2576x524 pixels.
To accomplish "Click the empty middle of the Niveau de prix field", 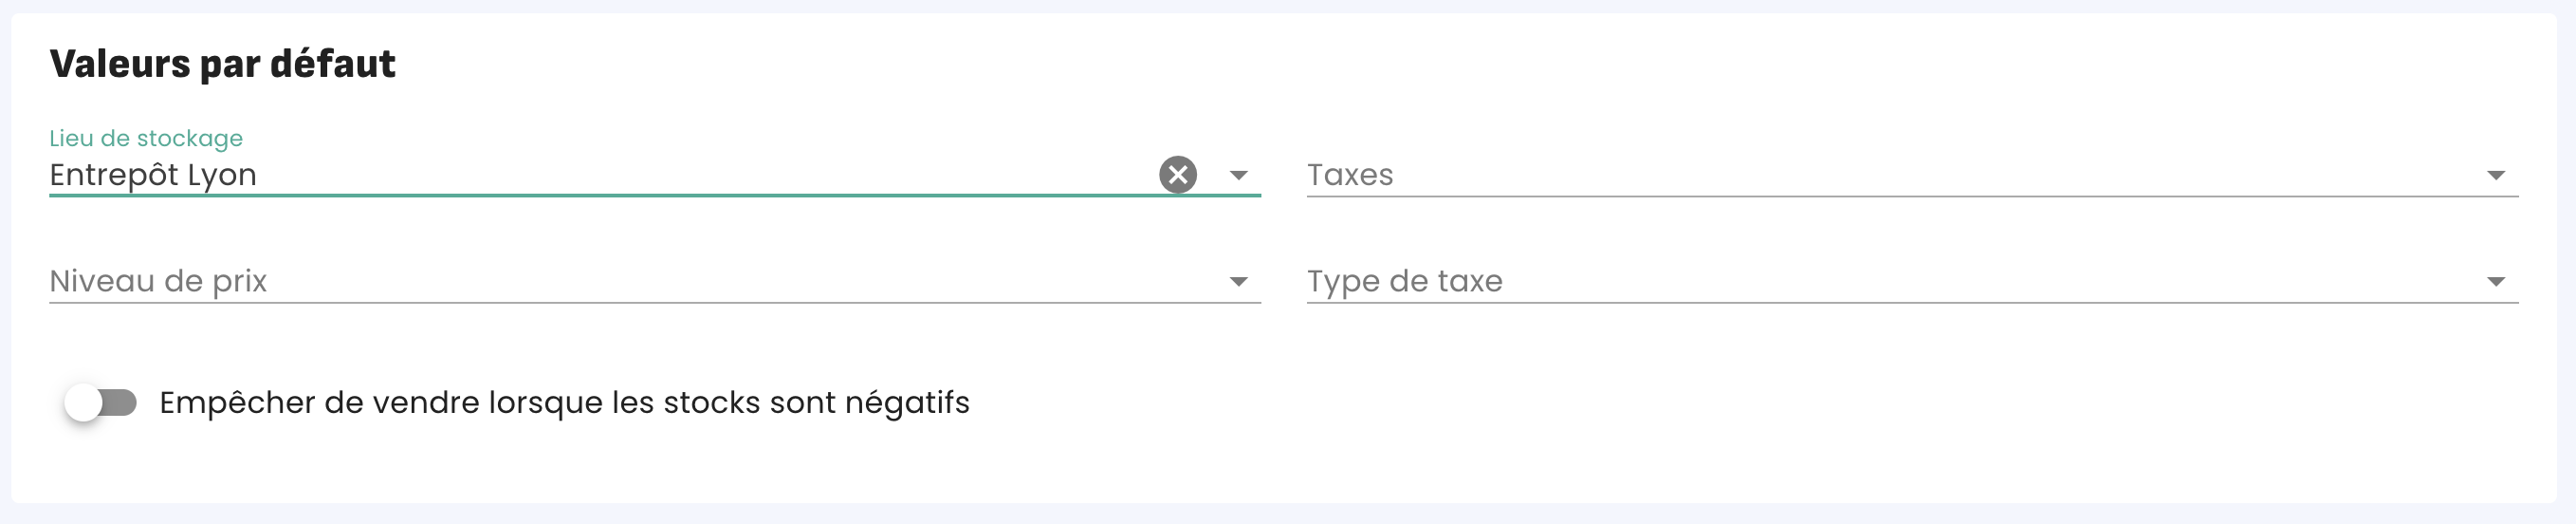I will point(700,281).
